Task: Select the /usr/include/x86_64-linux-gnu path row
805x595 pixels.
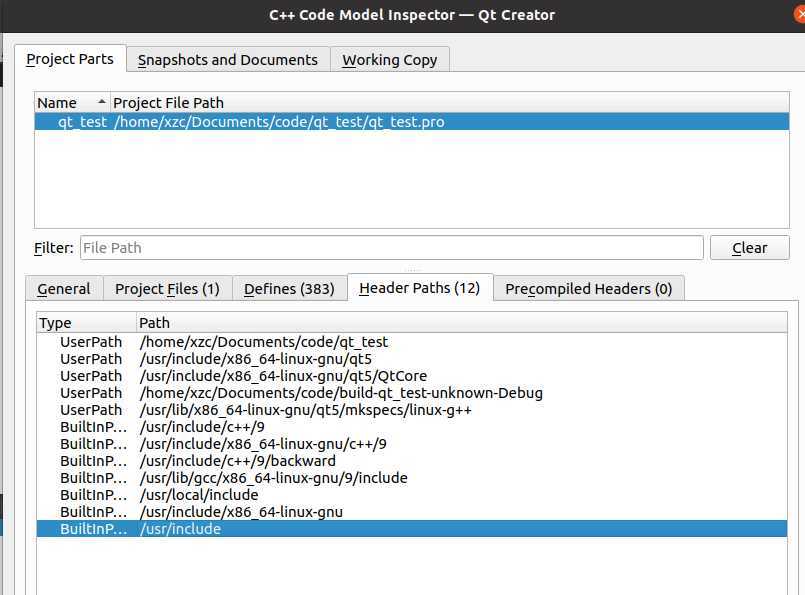Action: [x=412, y=511]
